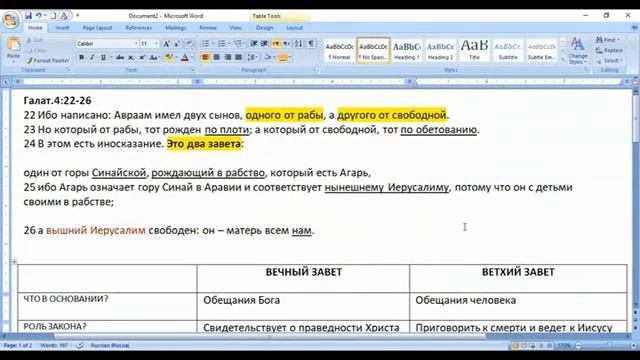Align text to the right
640x360 pixels.
pos(227,58)
